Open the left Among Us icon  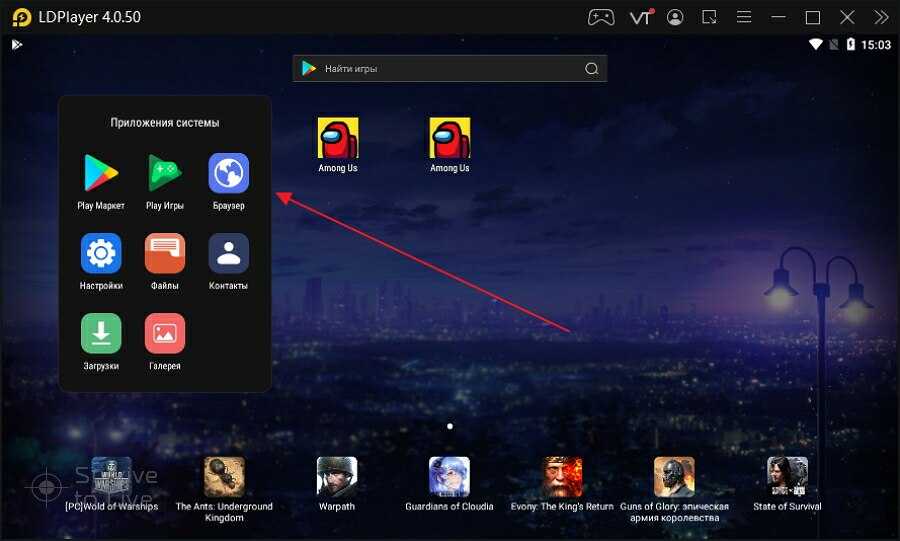338,138
